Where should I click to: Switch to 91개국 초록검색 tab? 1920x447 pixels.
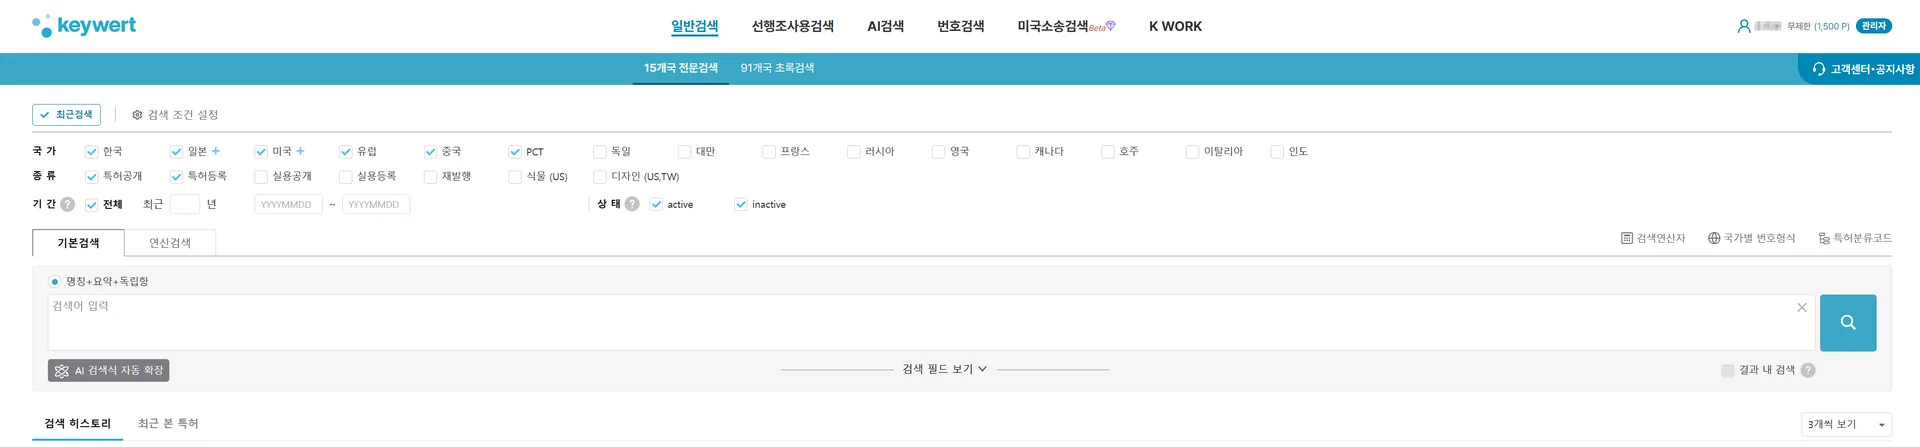point(777,69)
